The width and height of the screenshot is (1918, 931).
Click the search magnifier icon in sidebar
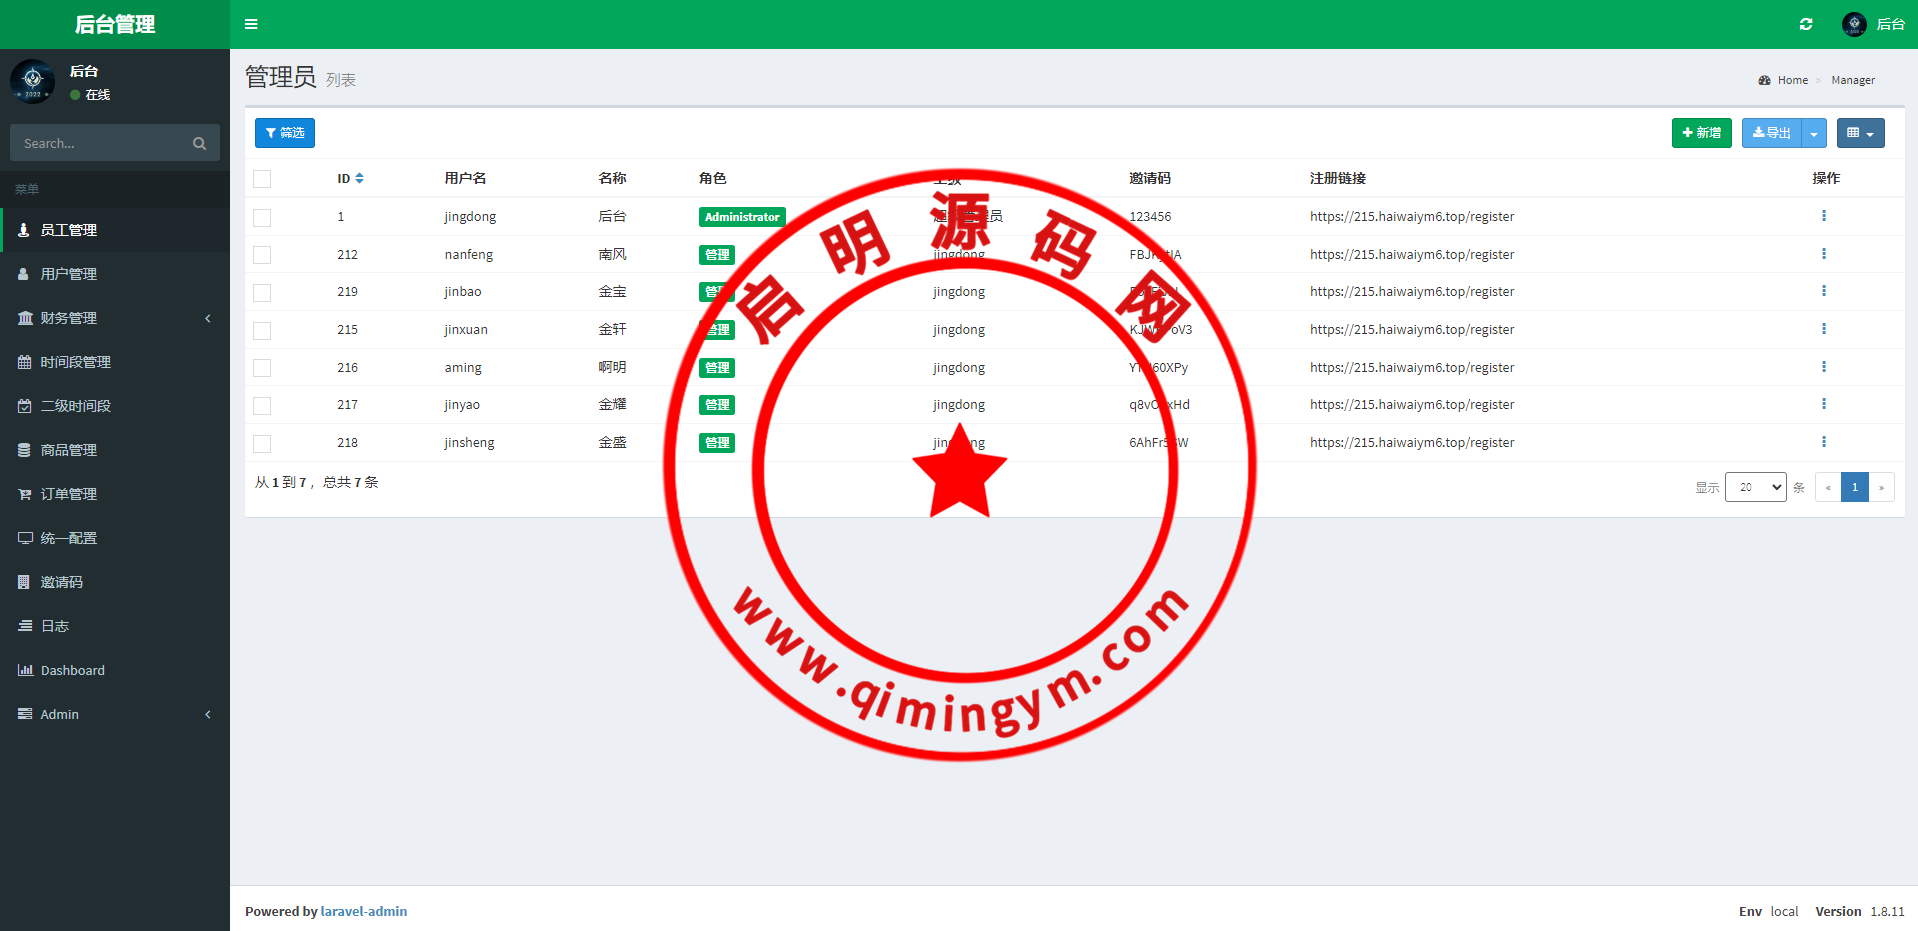[199, 144]
